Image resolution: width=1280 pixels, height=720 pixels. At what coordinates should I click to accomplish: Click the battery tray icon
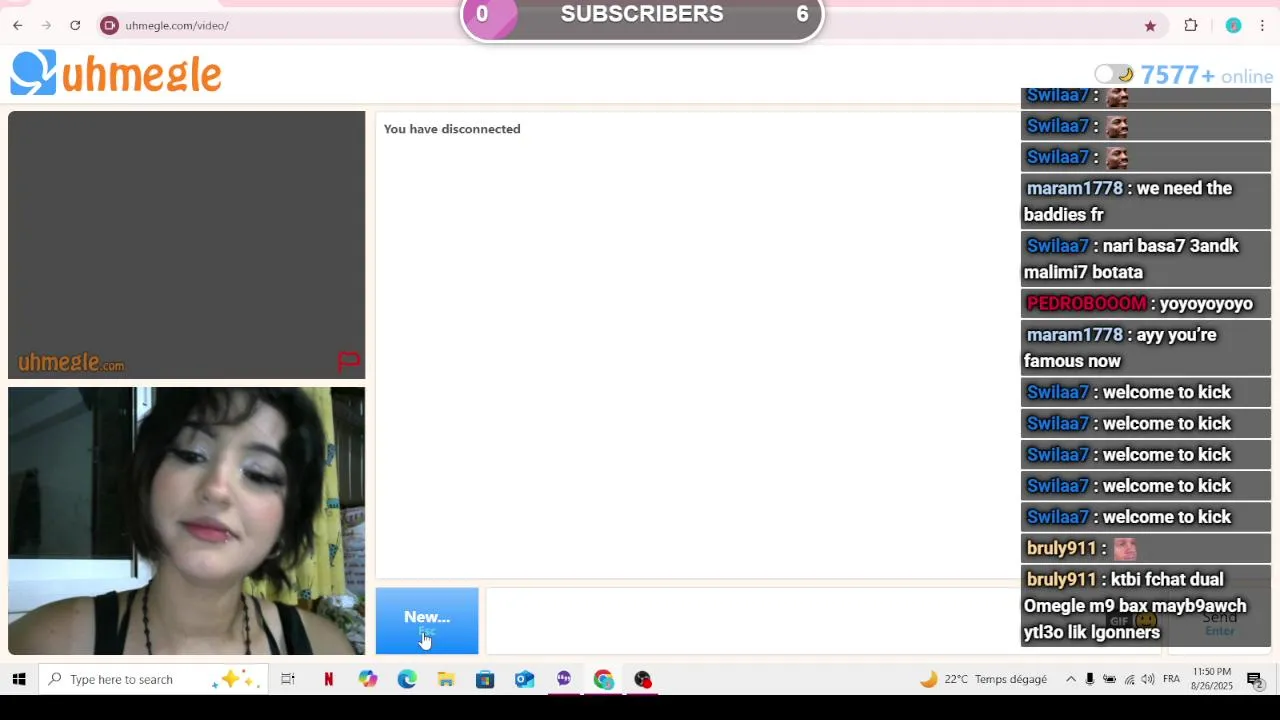pos(1109,679)
